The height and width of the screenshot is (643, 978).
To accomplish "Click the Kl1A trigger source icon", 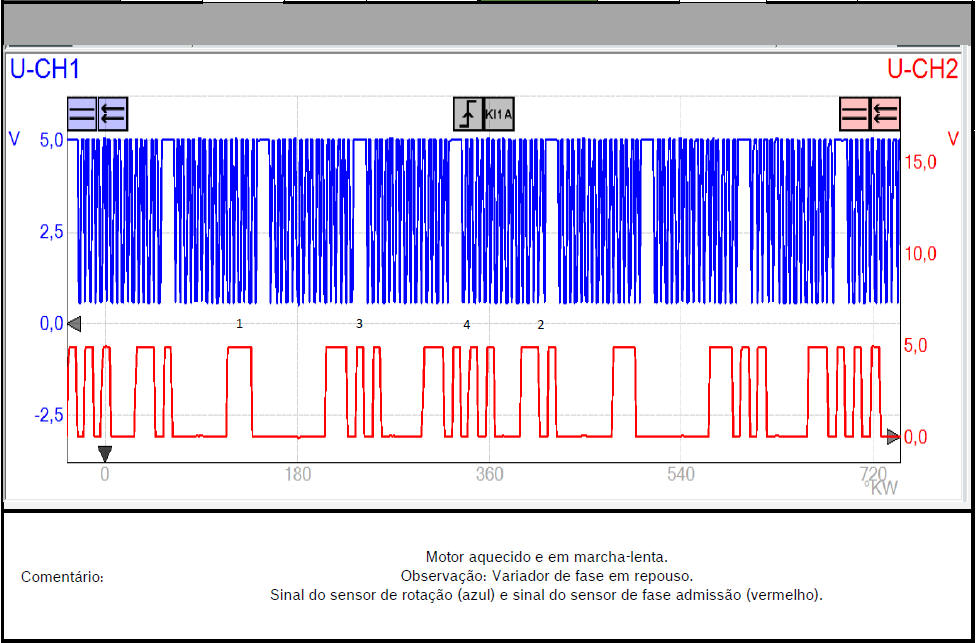I will (499, 114).
